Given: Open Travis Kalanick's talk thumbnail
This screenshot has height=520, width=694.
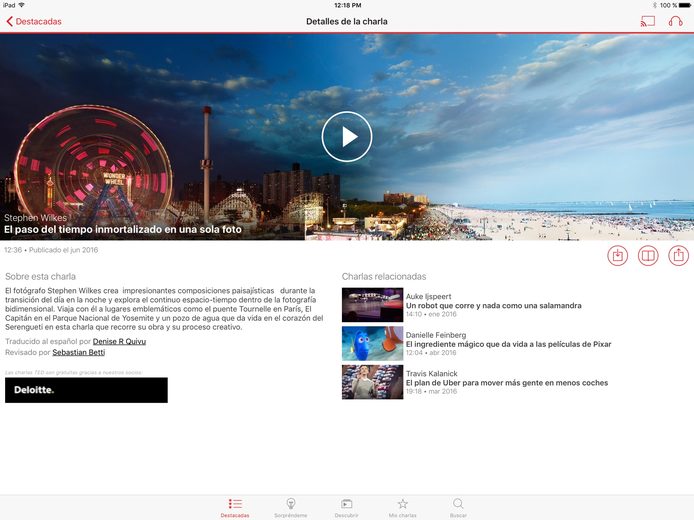Looking at the screenshot, I should point(372,382).
